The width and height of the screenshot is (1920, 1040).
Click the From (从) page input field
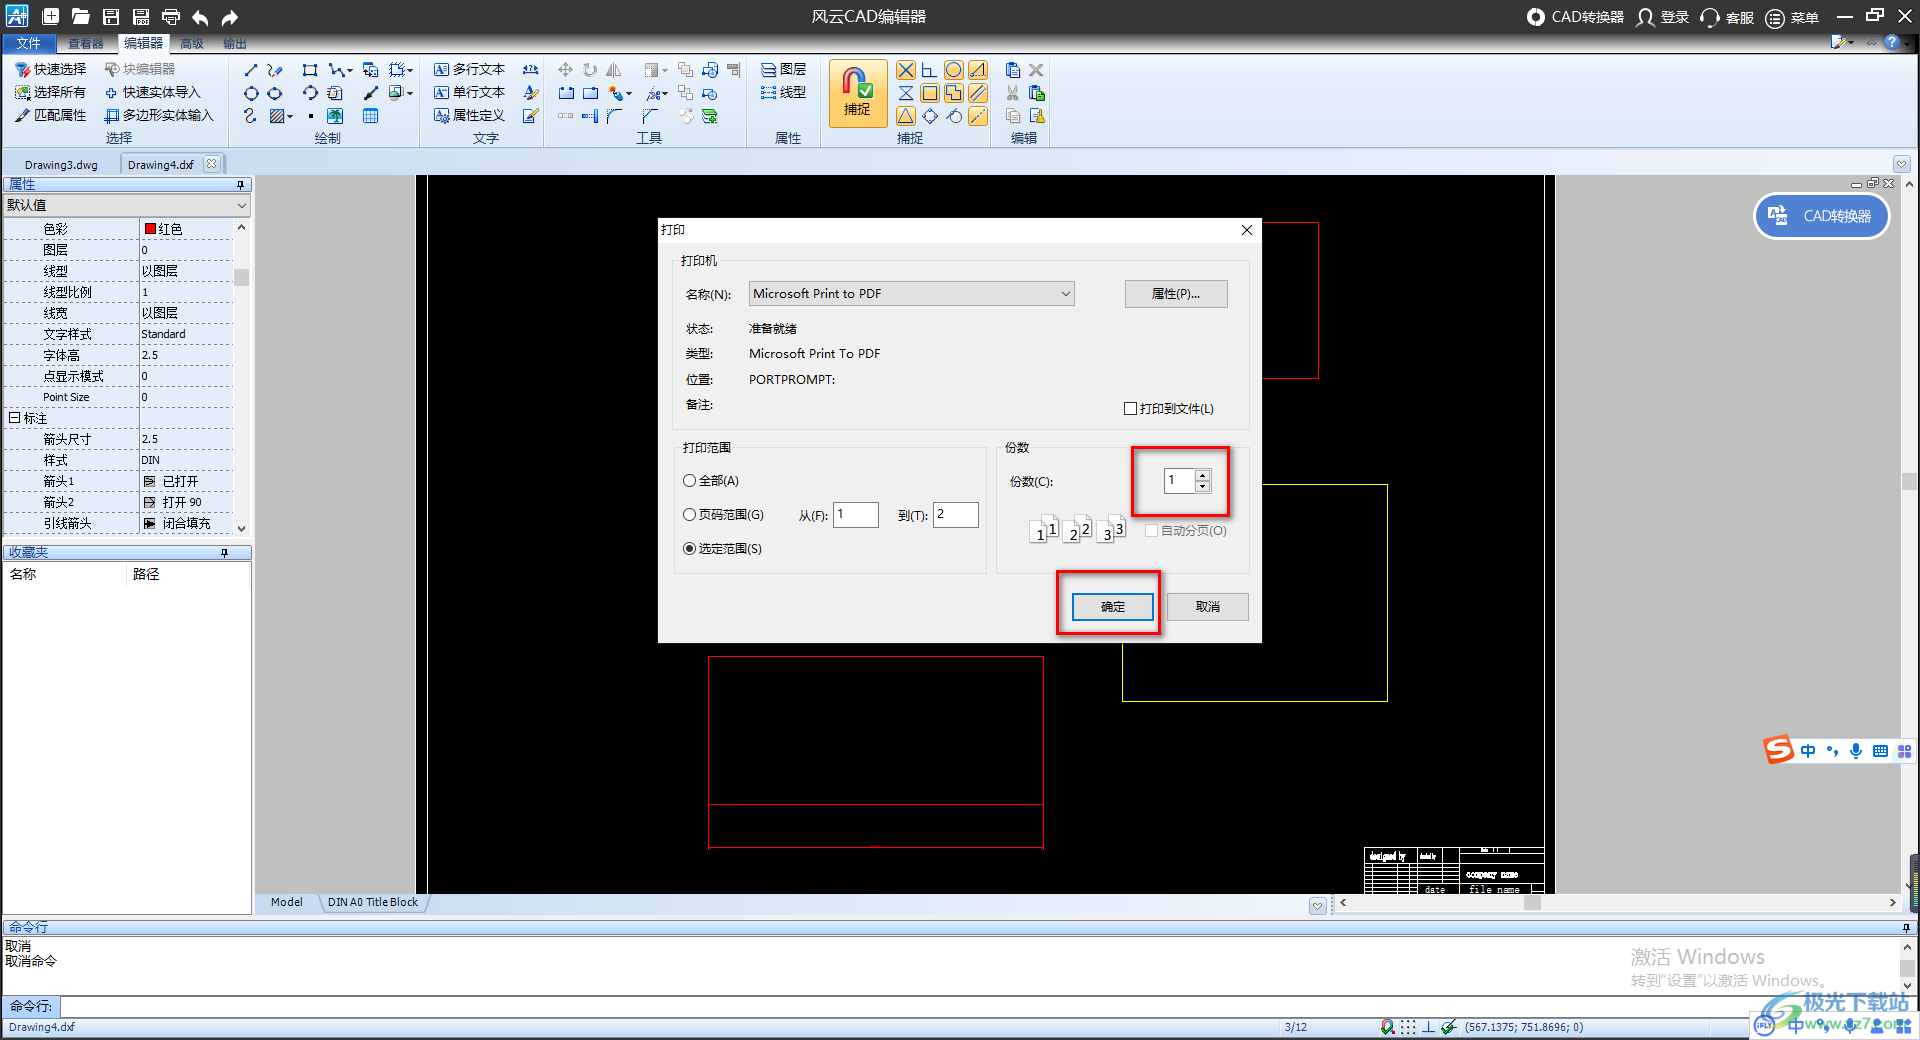[856, 514]
